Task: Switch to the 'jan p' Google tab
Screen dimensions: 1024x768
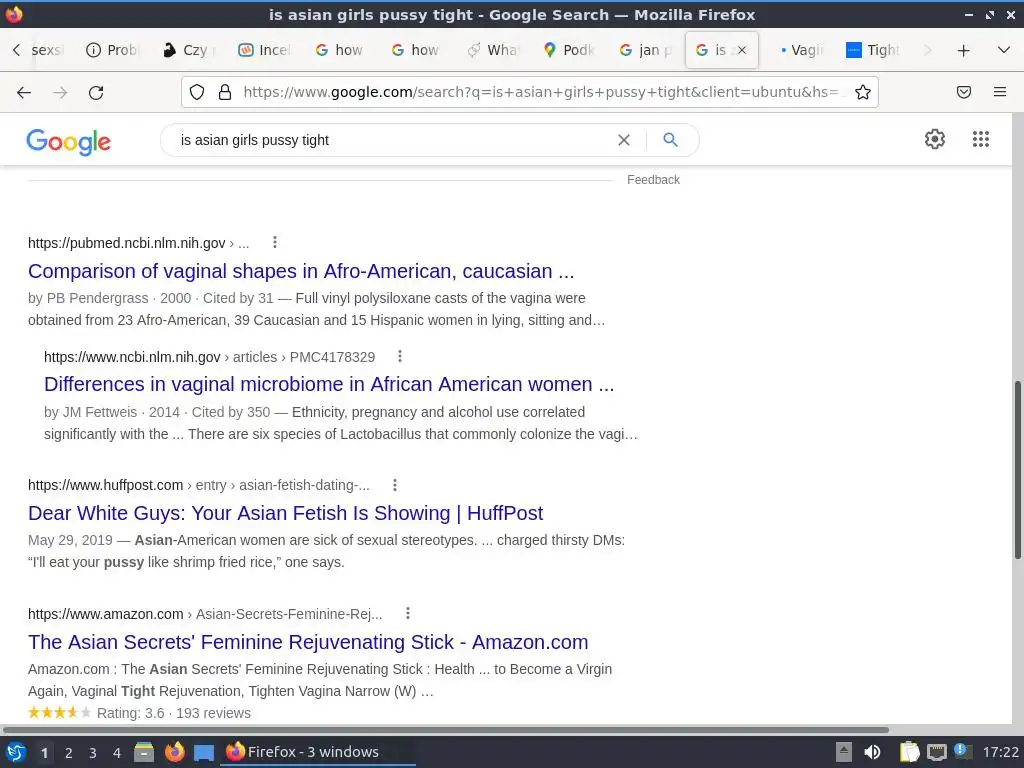Action: 645,50
